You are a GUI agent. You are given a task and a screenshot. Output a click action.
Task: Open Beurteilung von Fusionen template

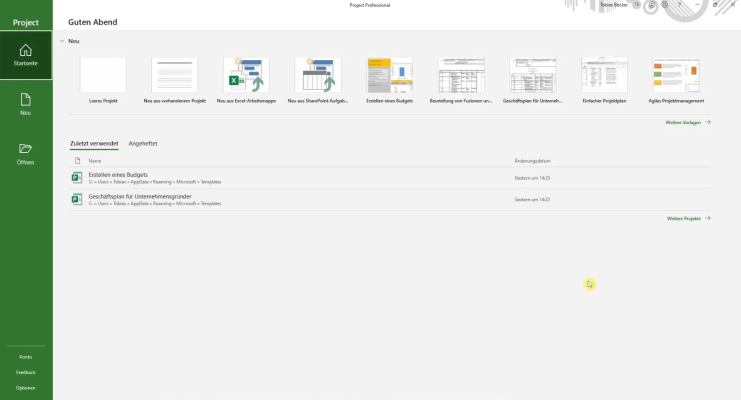tap(461, 80)
